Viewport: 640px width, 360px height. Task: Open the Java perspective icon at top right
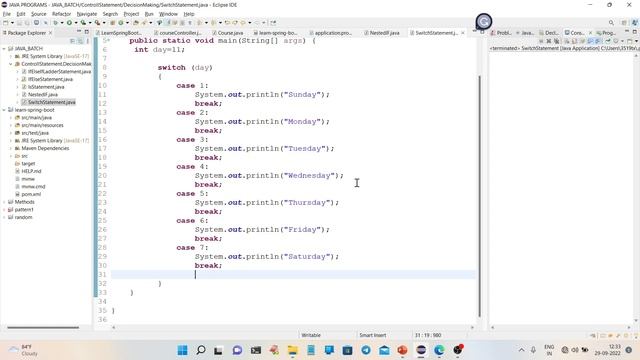tap(634, 23)
